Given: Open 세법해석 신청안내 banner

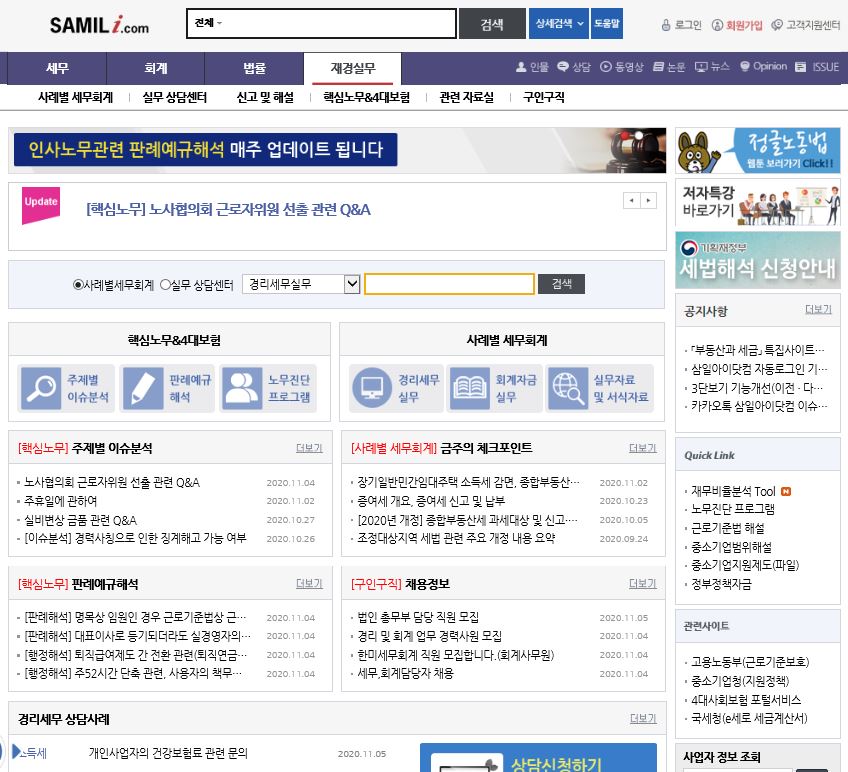Looking at the screenshot, I should (758, 260).
